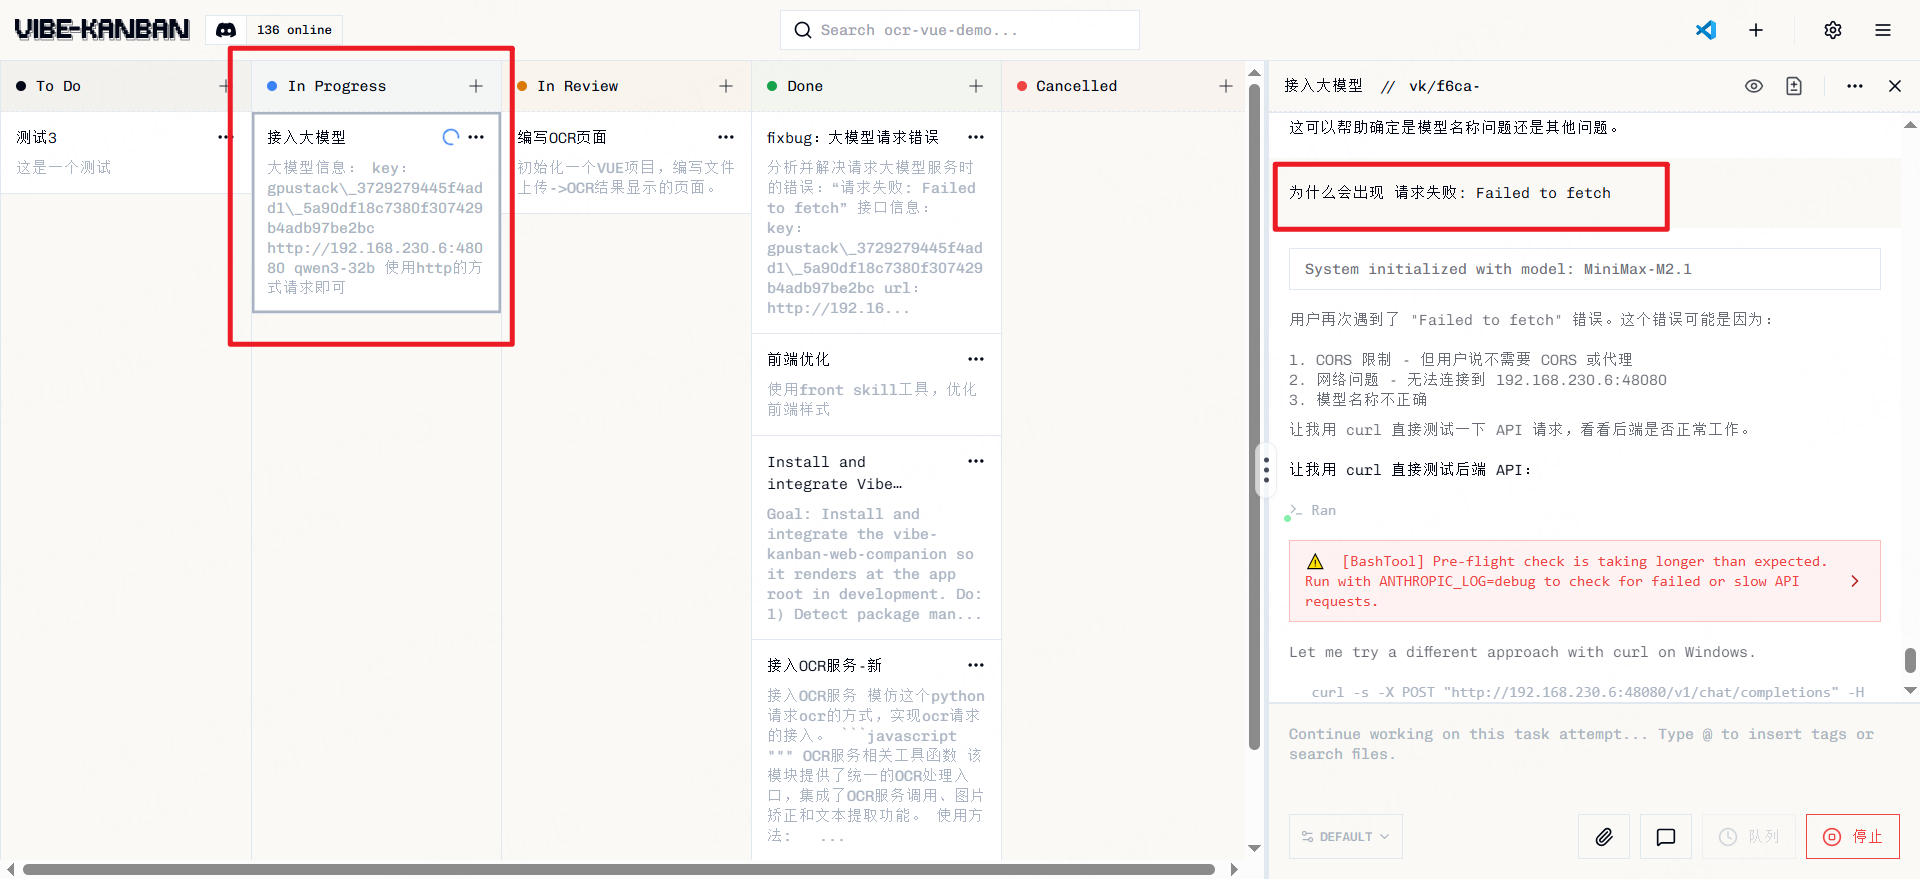Open the 编写OCR页面 task card

[x=626, y=162]
